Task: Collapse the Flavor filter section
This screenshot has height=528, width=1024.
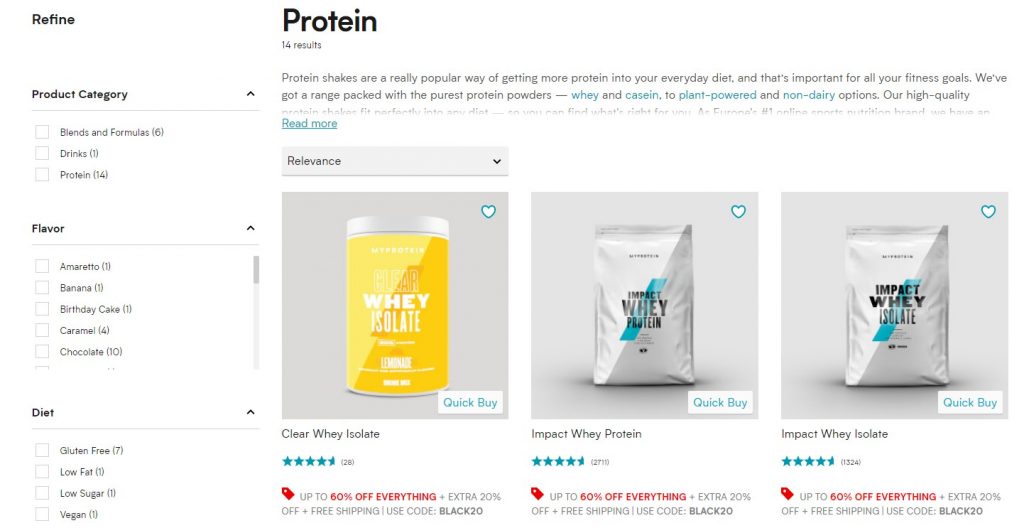Action: point(250,228)
